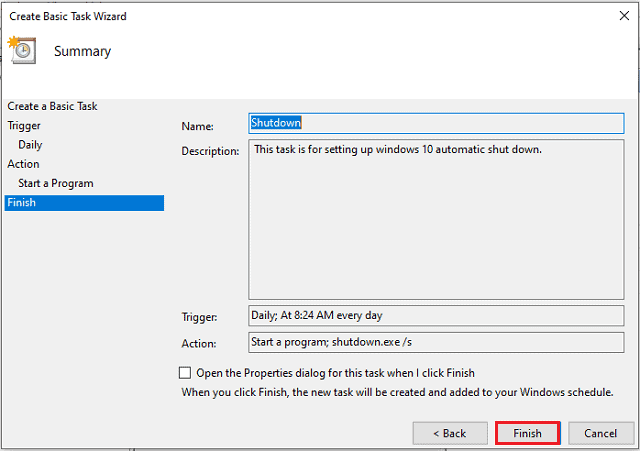Click the Name: label

(198, 127)
